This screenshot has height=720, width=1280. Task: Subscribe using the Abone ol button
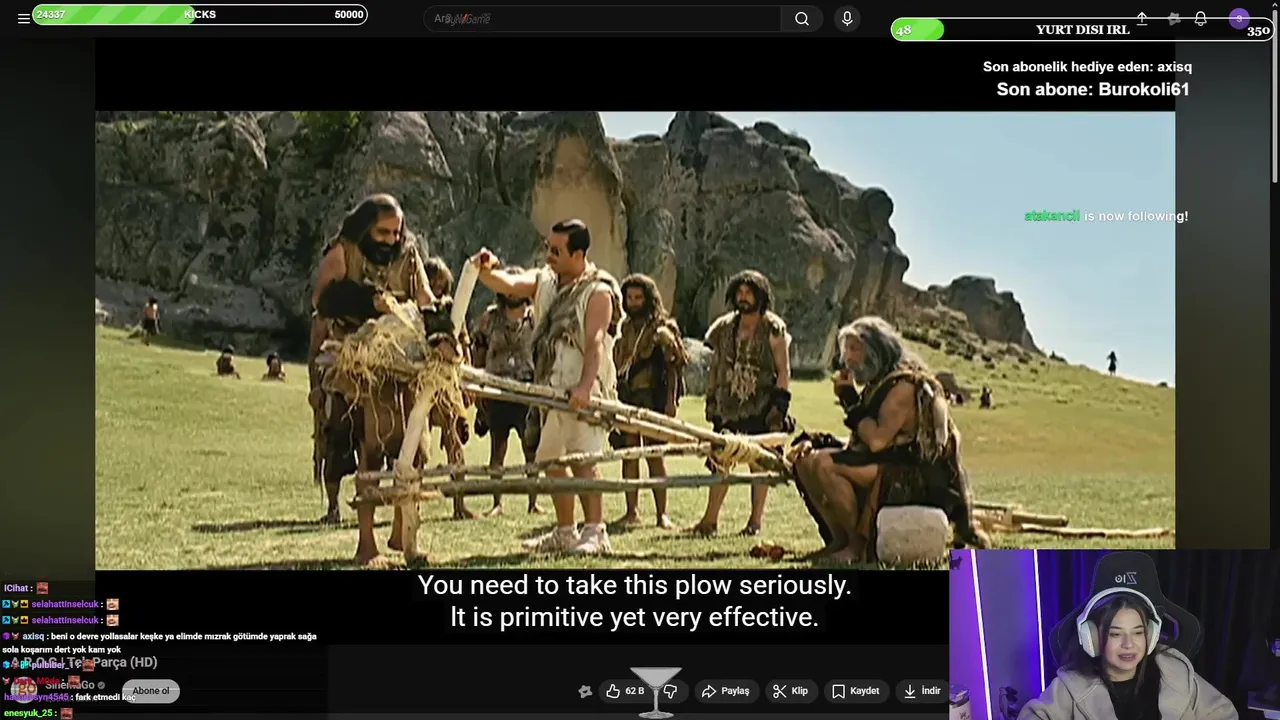[151, 691]
